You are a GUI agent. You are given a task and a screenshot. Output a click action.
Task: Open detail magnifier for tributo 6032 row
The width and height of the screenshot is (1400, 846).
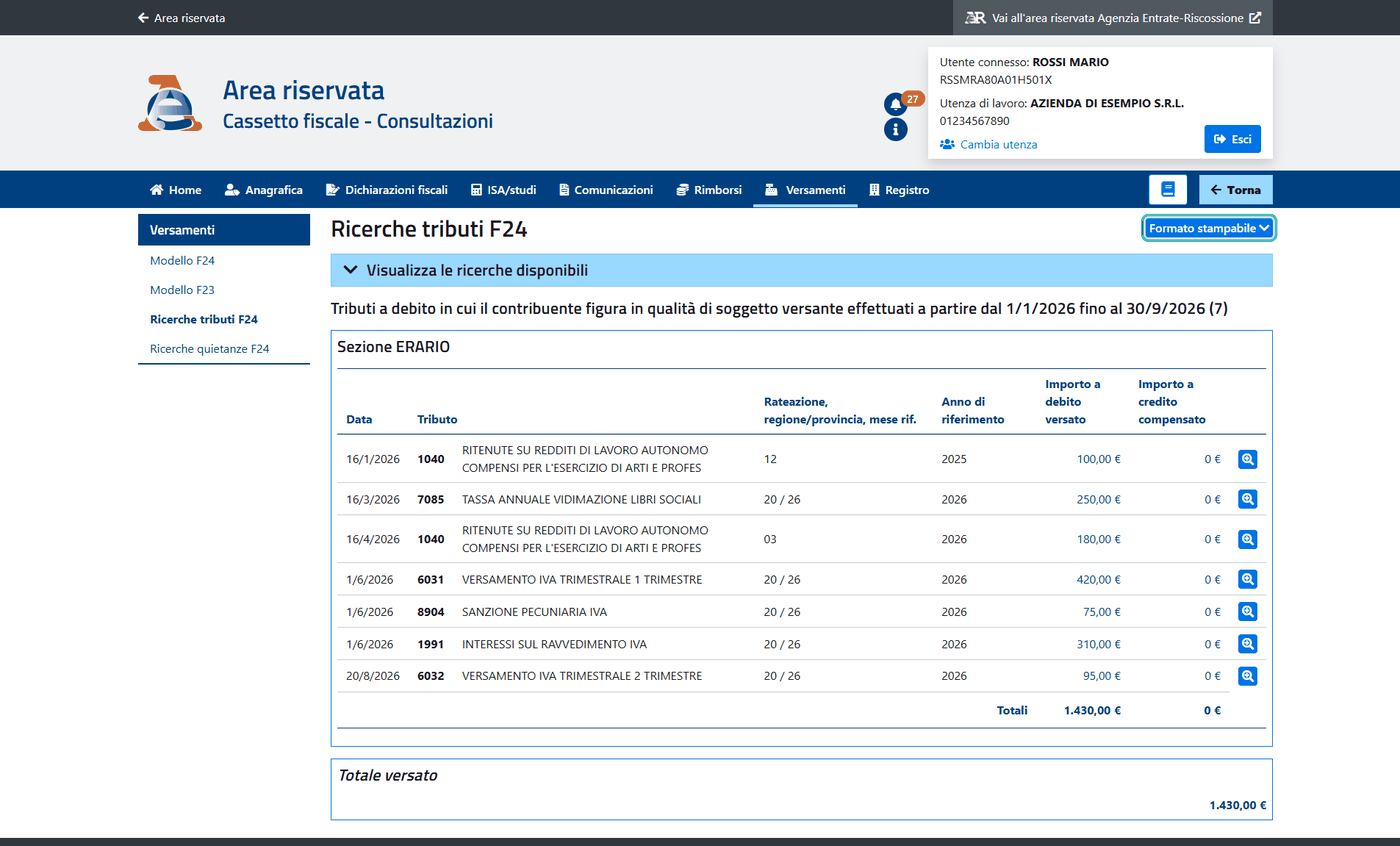pos(1247,676)
